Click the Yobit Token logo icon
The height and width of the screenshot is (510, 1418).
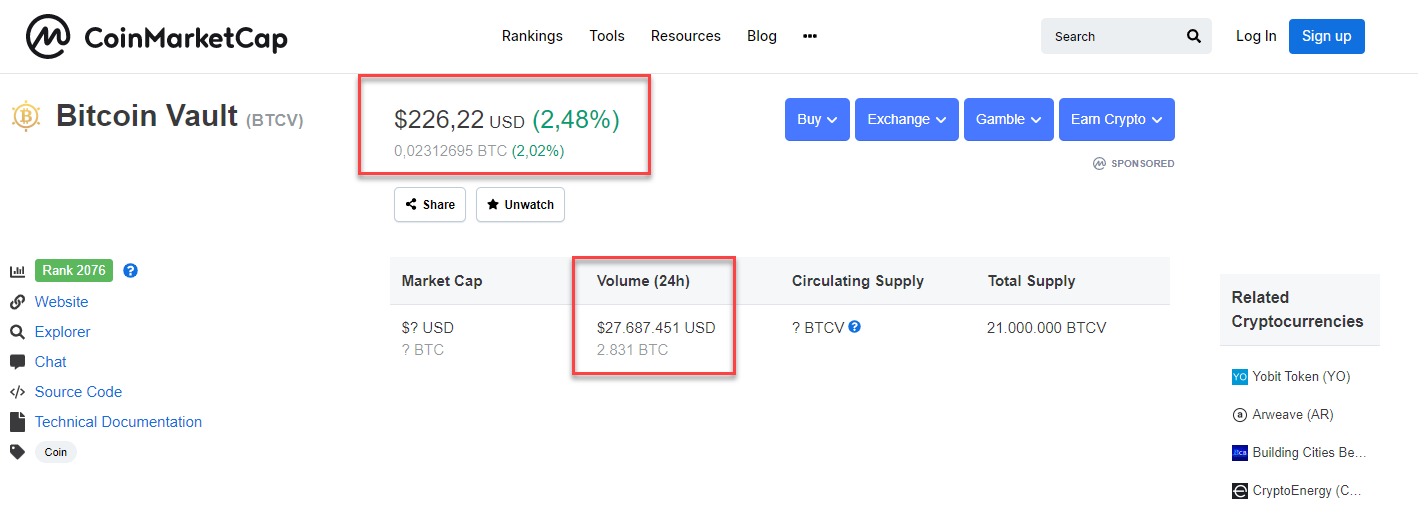1240,377
